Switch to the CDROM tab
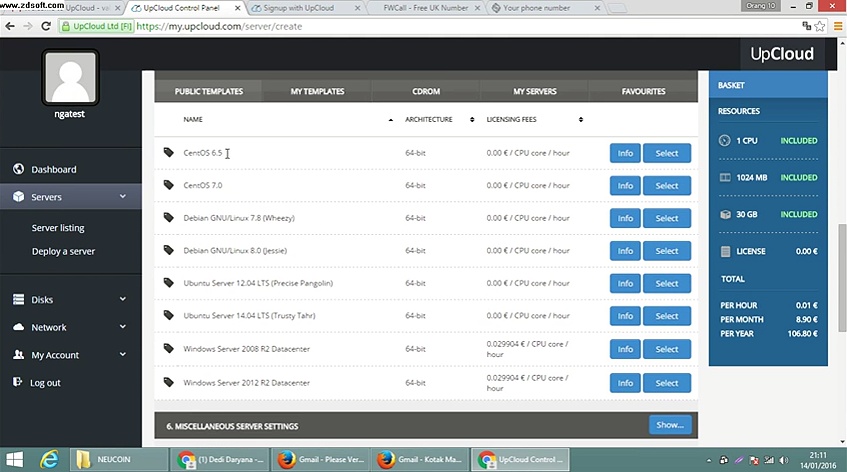The height and width of the screenshot is (472, 847). [426, 91]
